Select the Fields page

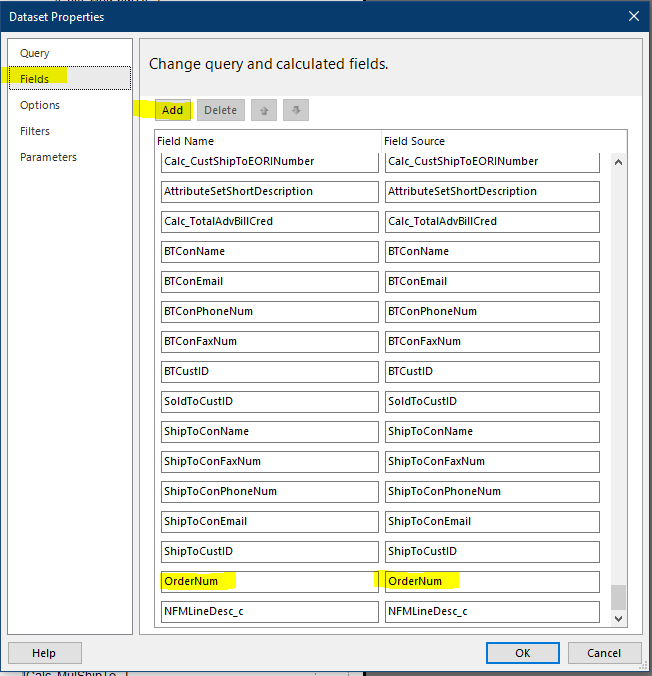tap(70, 78)
